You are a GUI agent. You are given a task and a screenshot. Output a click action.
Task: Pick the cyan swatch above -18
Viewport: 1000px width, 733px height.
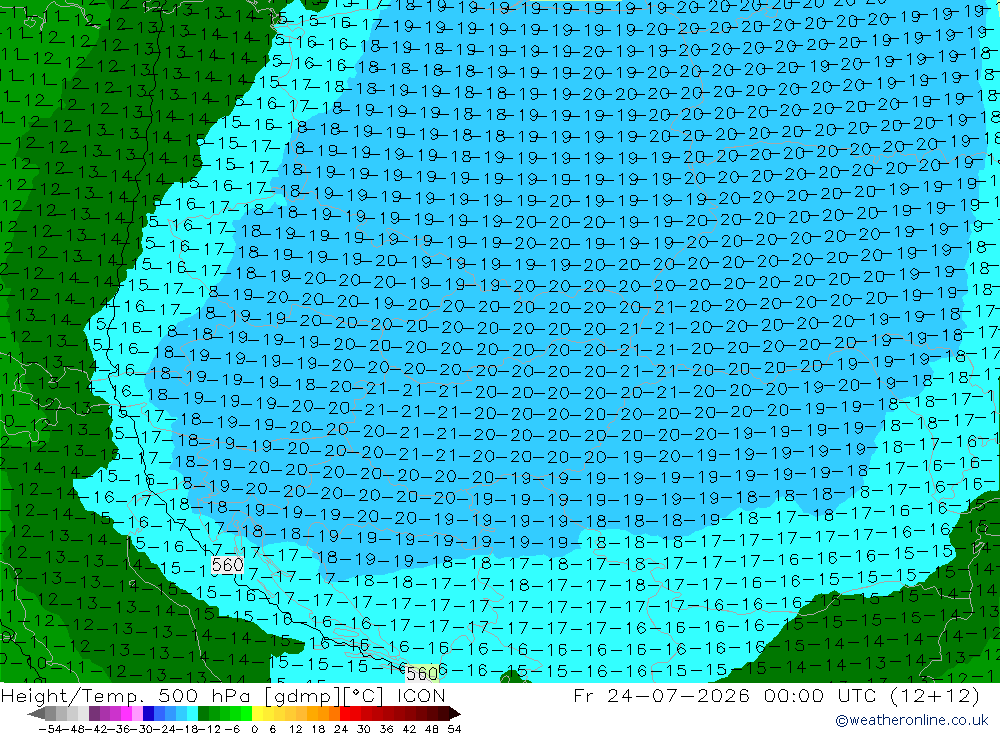[192, 714]
